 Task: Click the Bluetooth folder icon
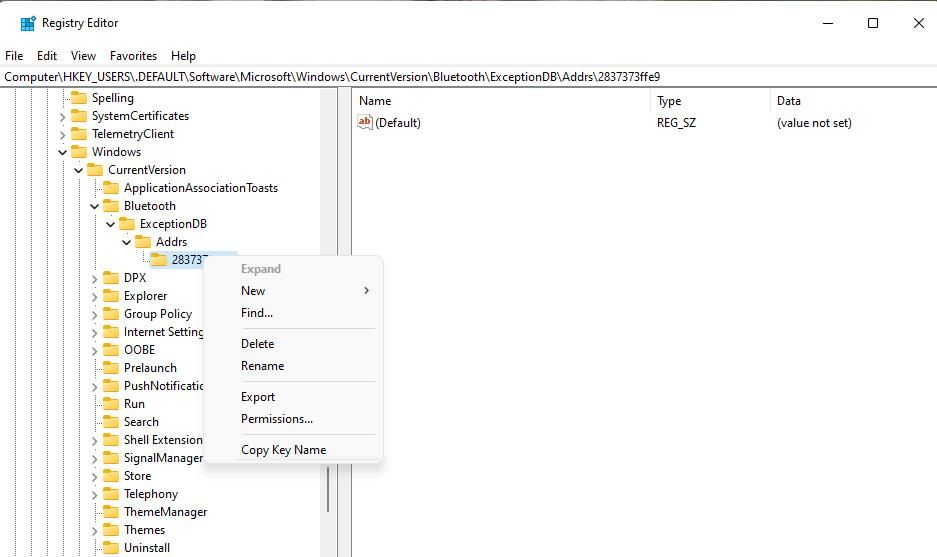pyautogui.click(x=111, y=206)
